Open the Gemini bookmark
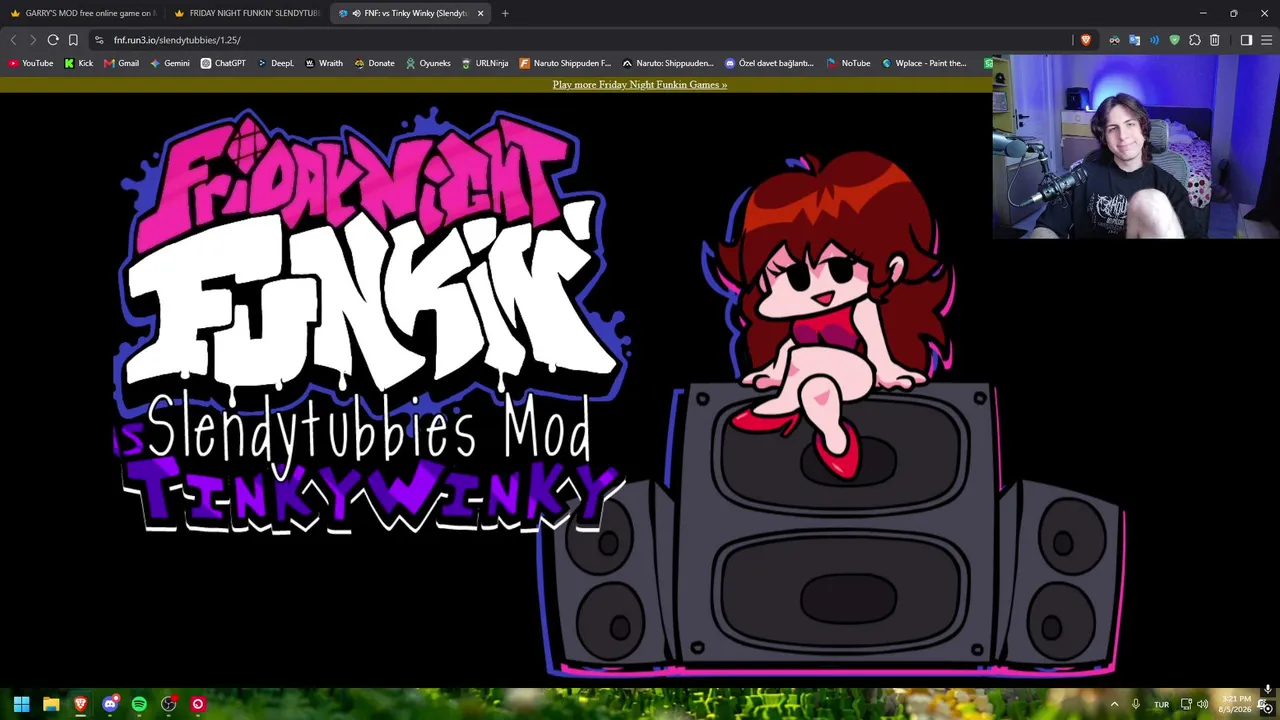 click(169, 63)
